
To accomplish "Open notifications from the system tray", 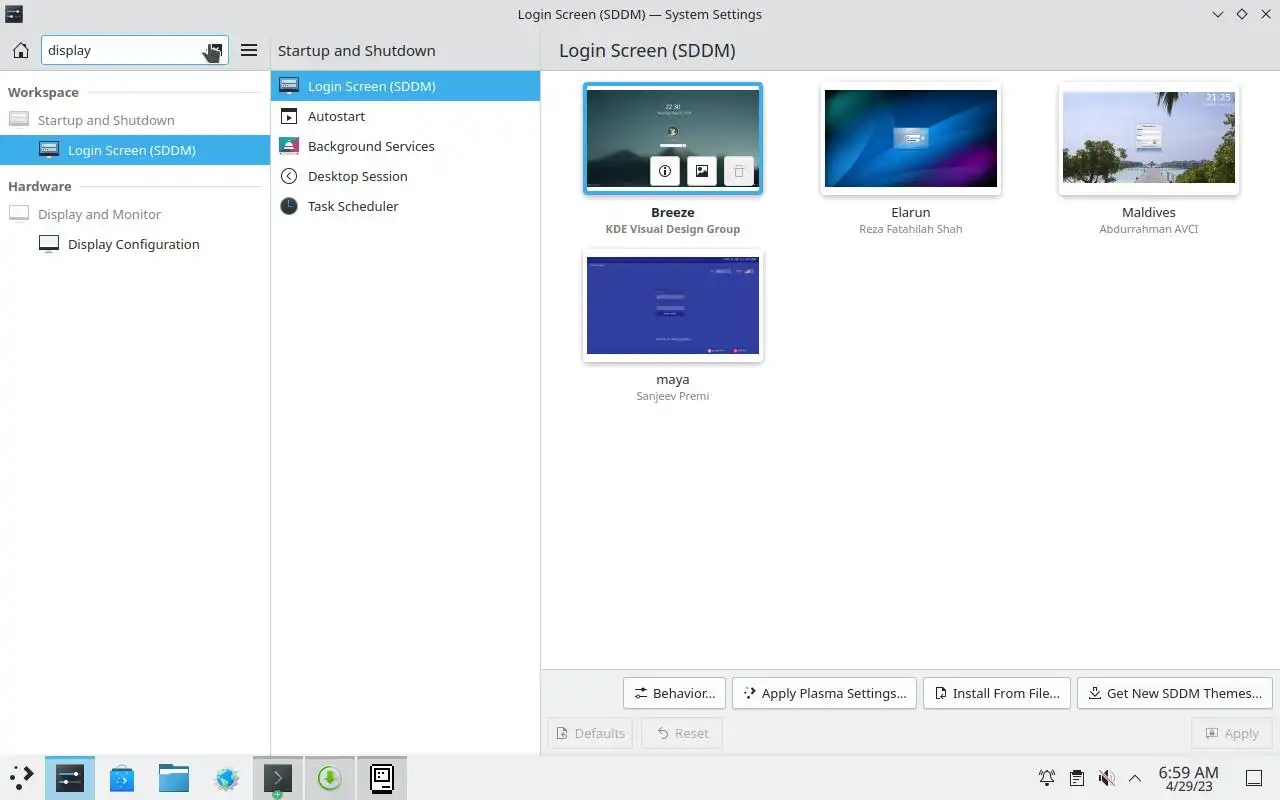I will click(1047, 778).
